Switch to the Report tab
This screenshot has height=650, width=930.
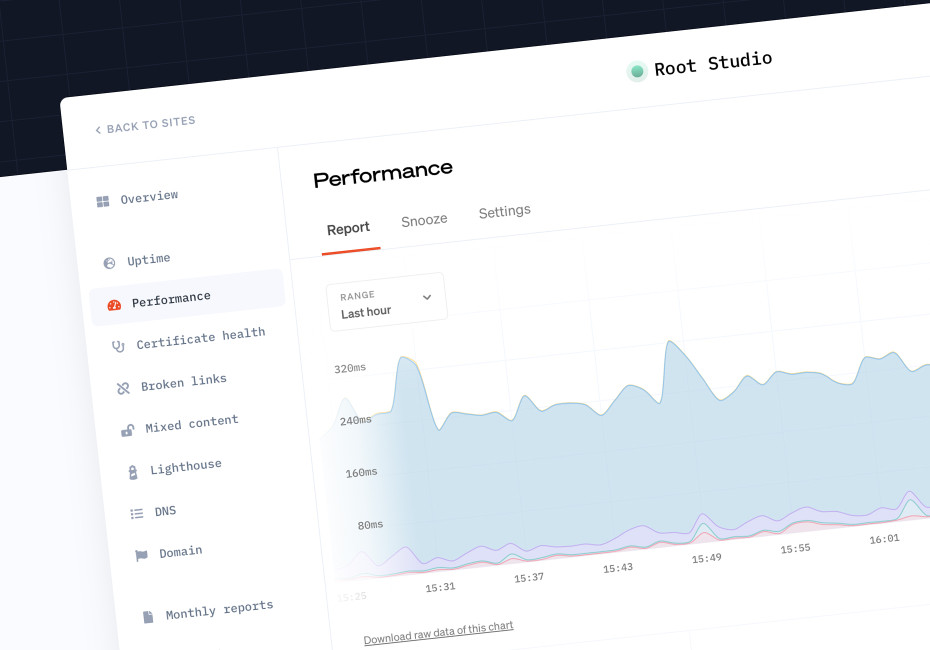(348, 228)
